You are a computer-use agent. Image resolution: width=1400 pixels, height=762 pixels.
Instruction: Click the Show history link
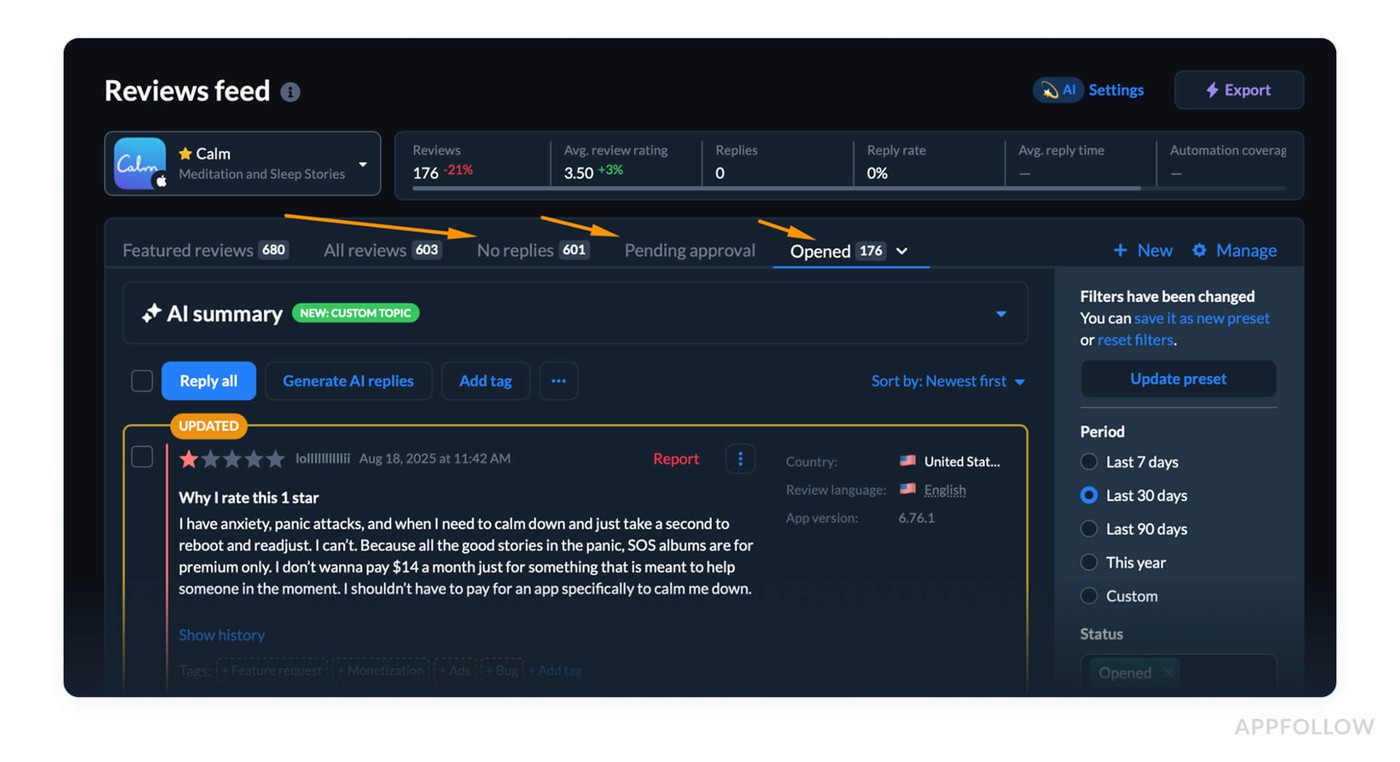click(221, 634)
